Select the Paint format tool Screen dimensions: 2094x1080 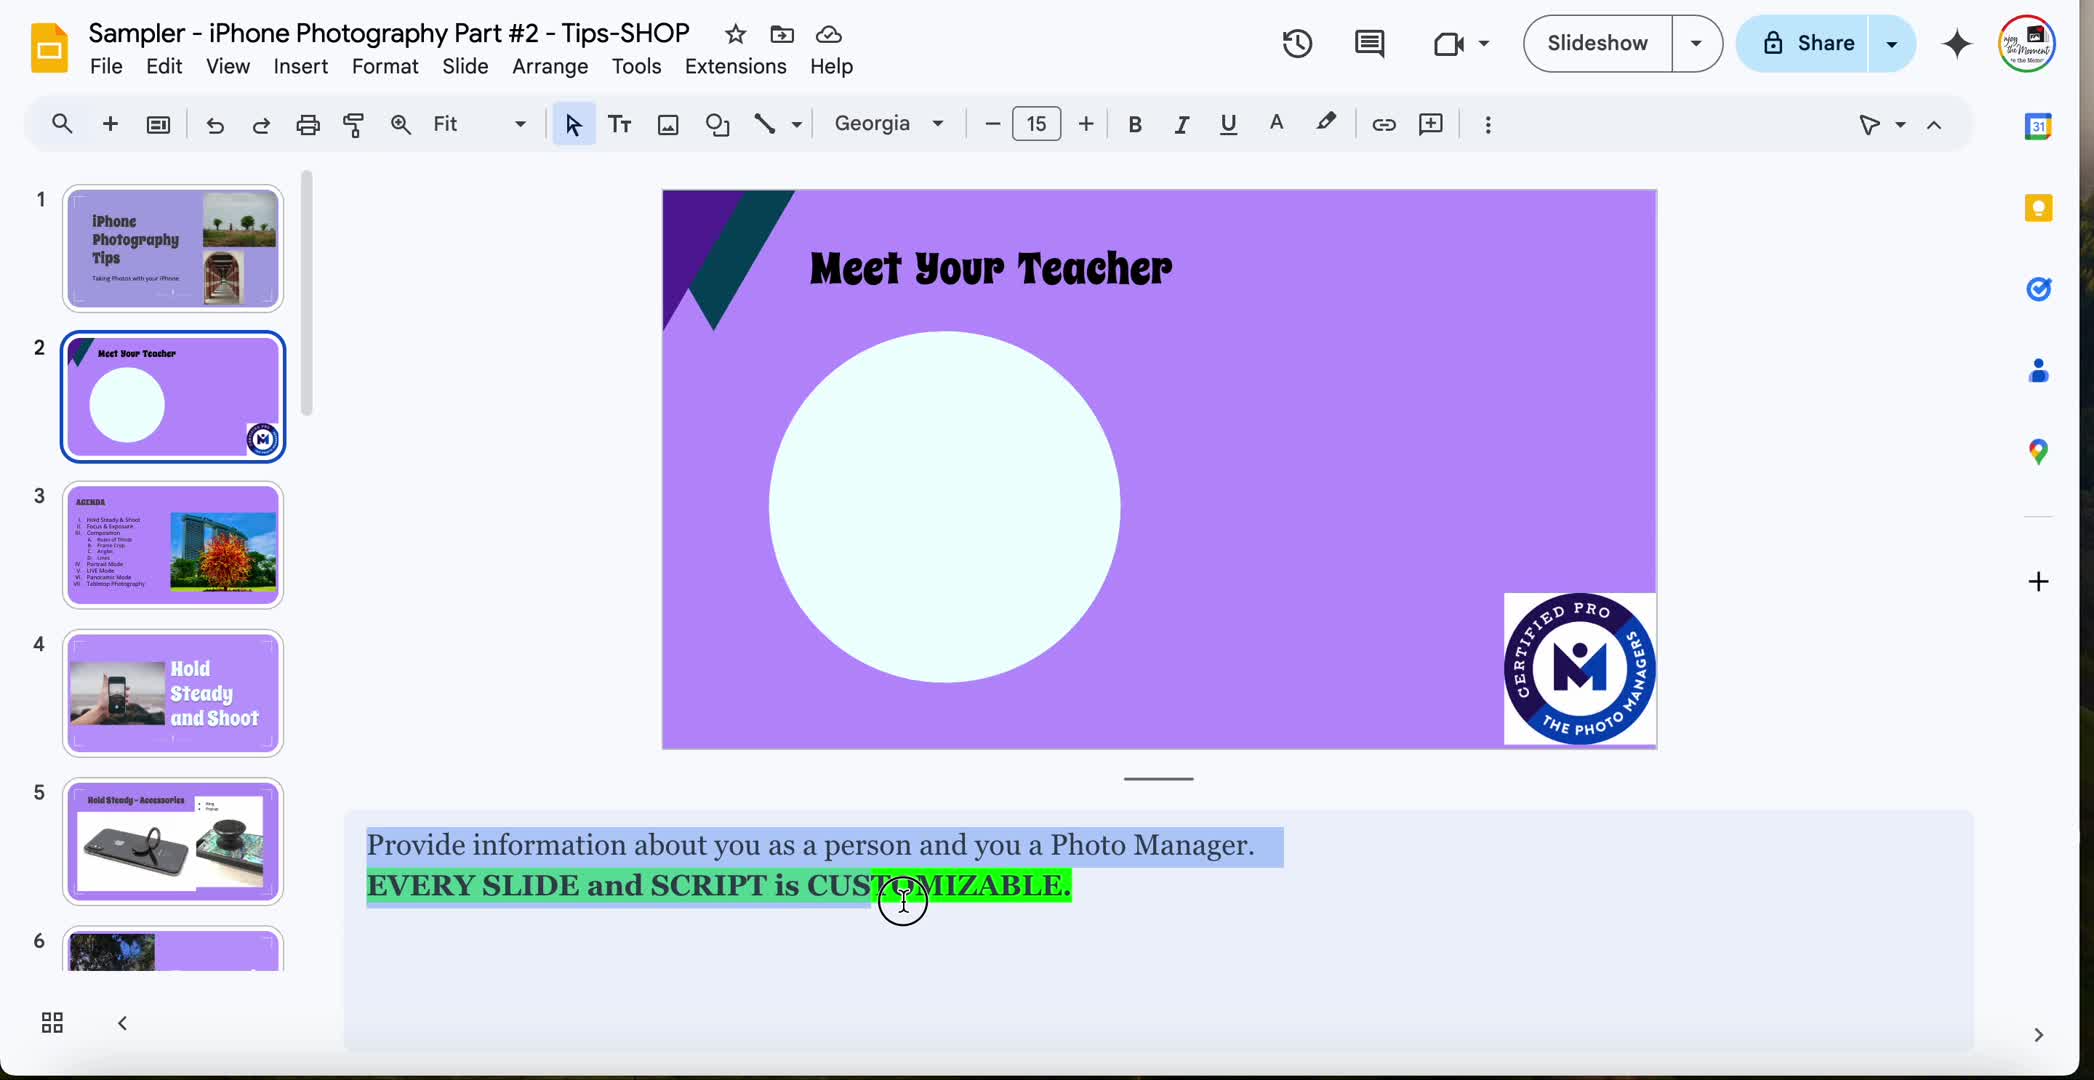[354, 124]
